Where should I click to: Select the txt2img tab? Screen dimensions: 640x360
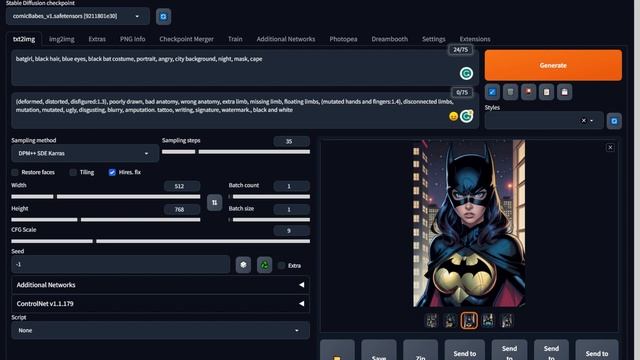[x=24, y=39]
